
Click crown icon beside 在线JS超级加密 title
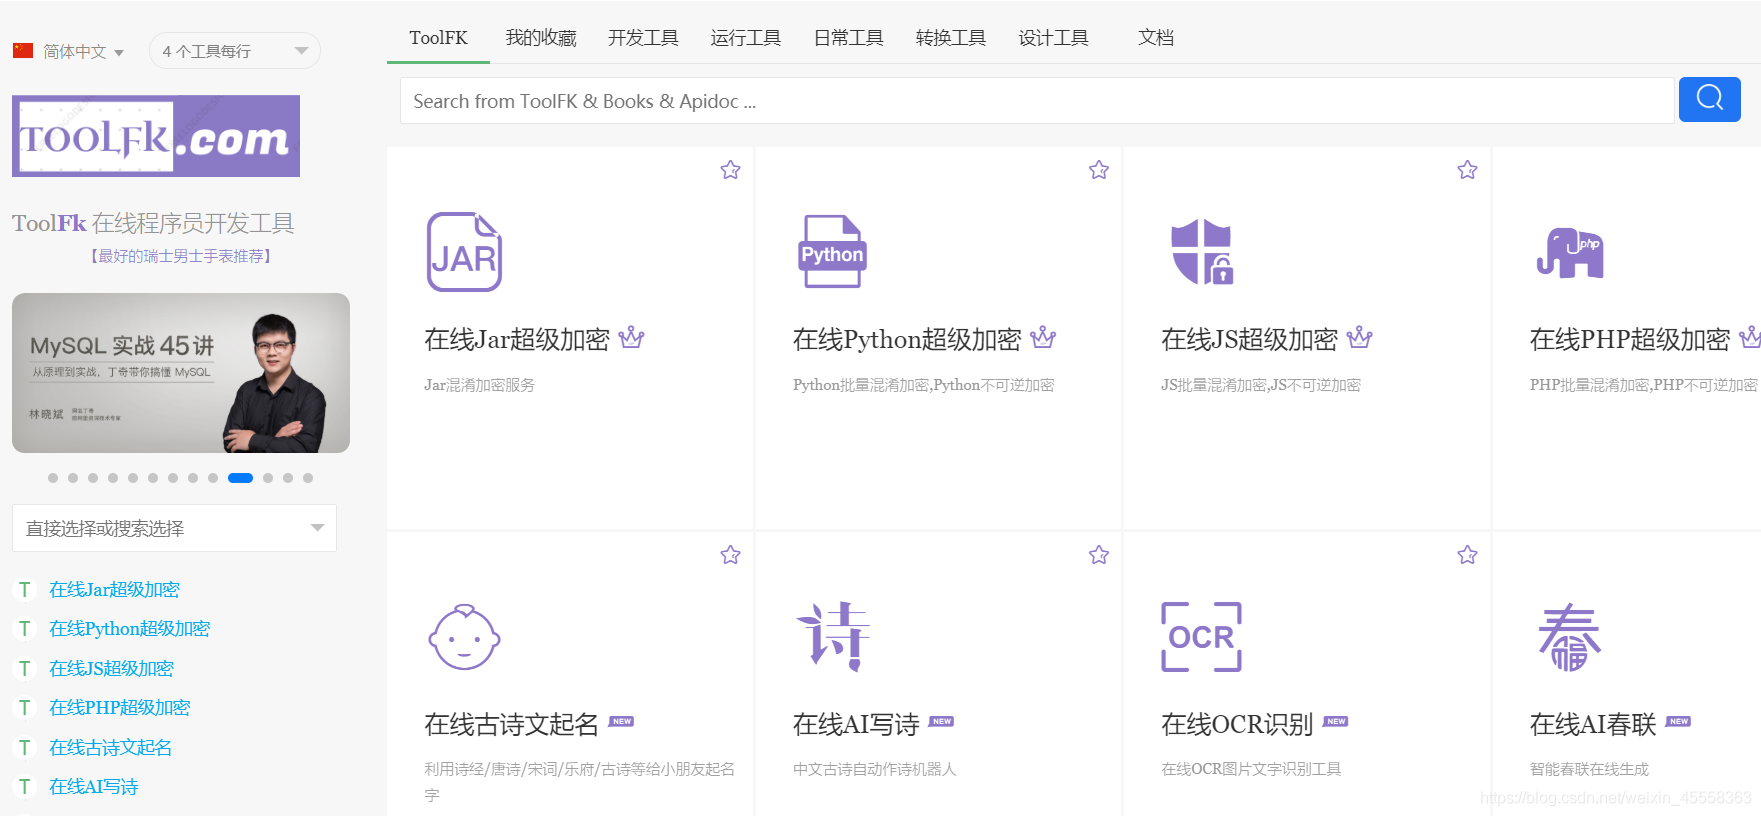[1359, 338]
